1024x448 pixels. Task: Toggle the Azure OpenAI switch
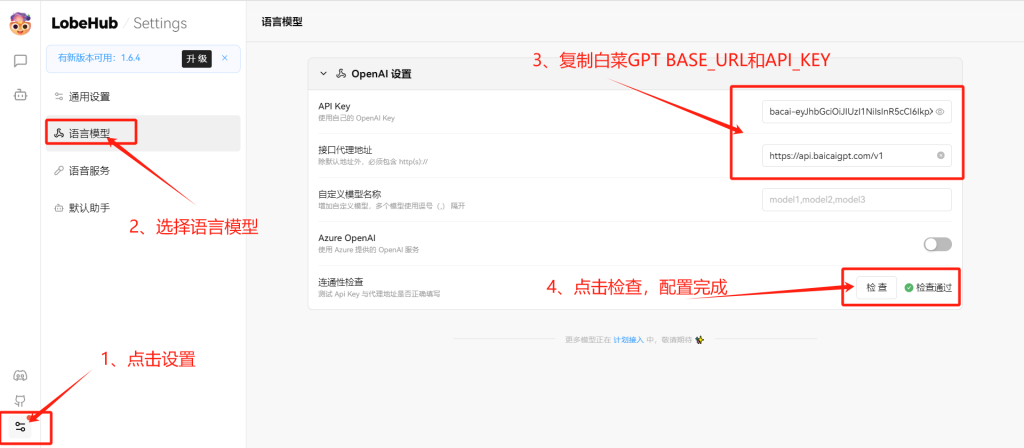[x=937, y=244]
